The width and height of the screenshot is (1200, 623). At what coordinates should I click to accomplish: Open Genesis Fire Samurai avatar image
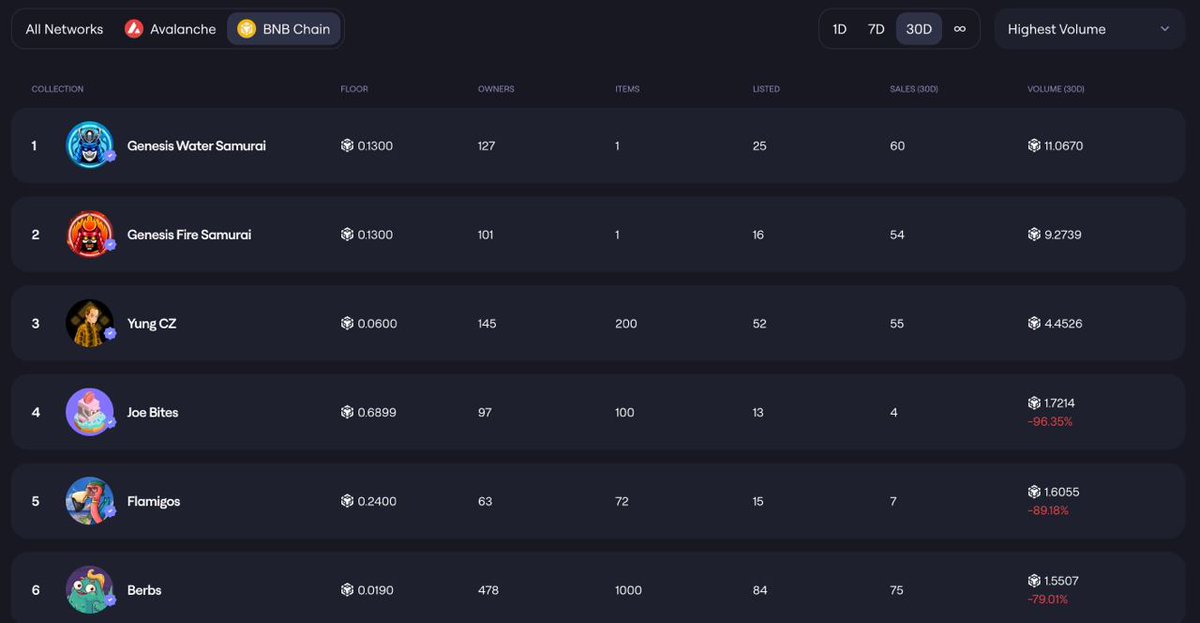tap(90, 234)
